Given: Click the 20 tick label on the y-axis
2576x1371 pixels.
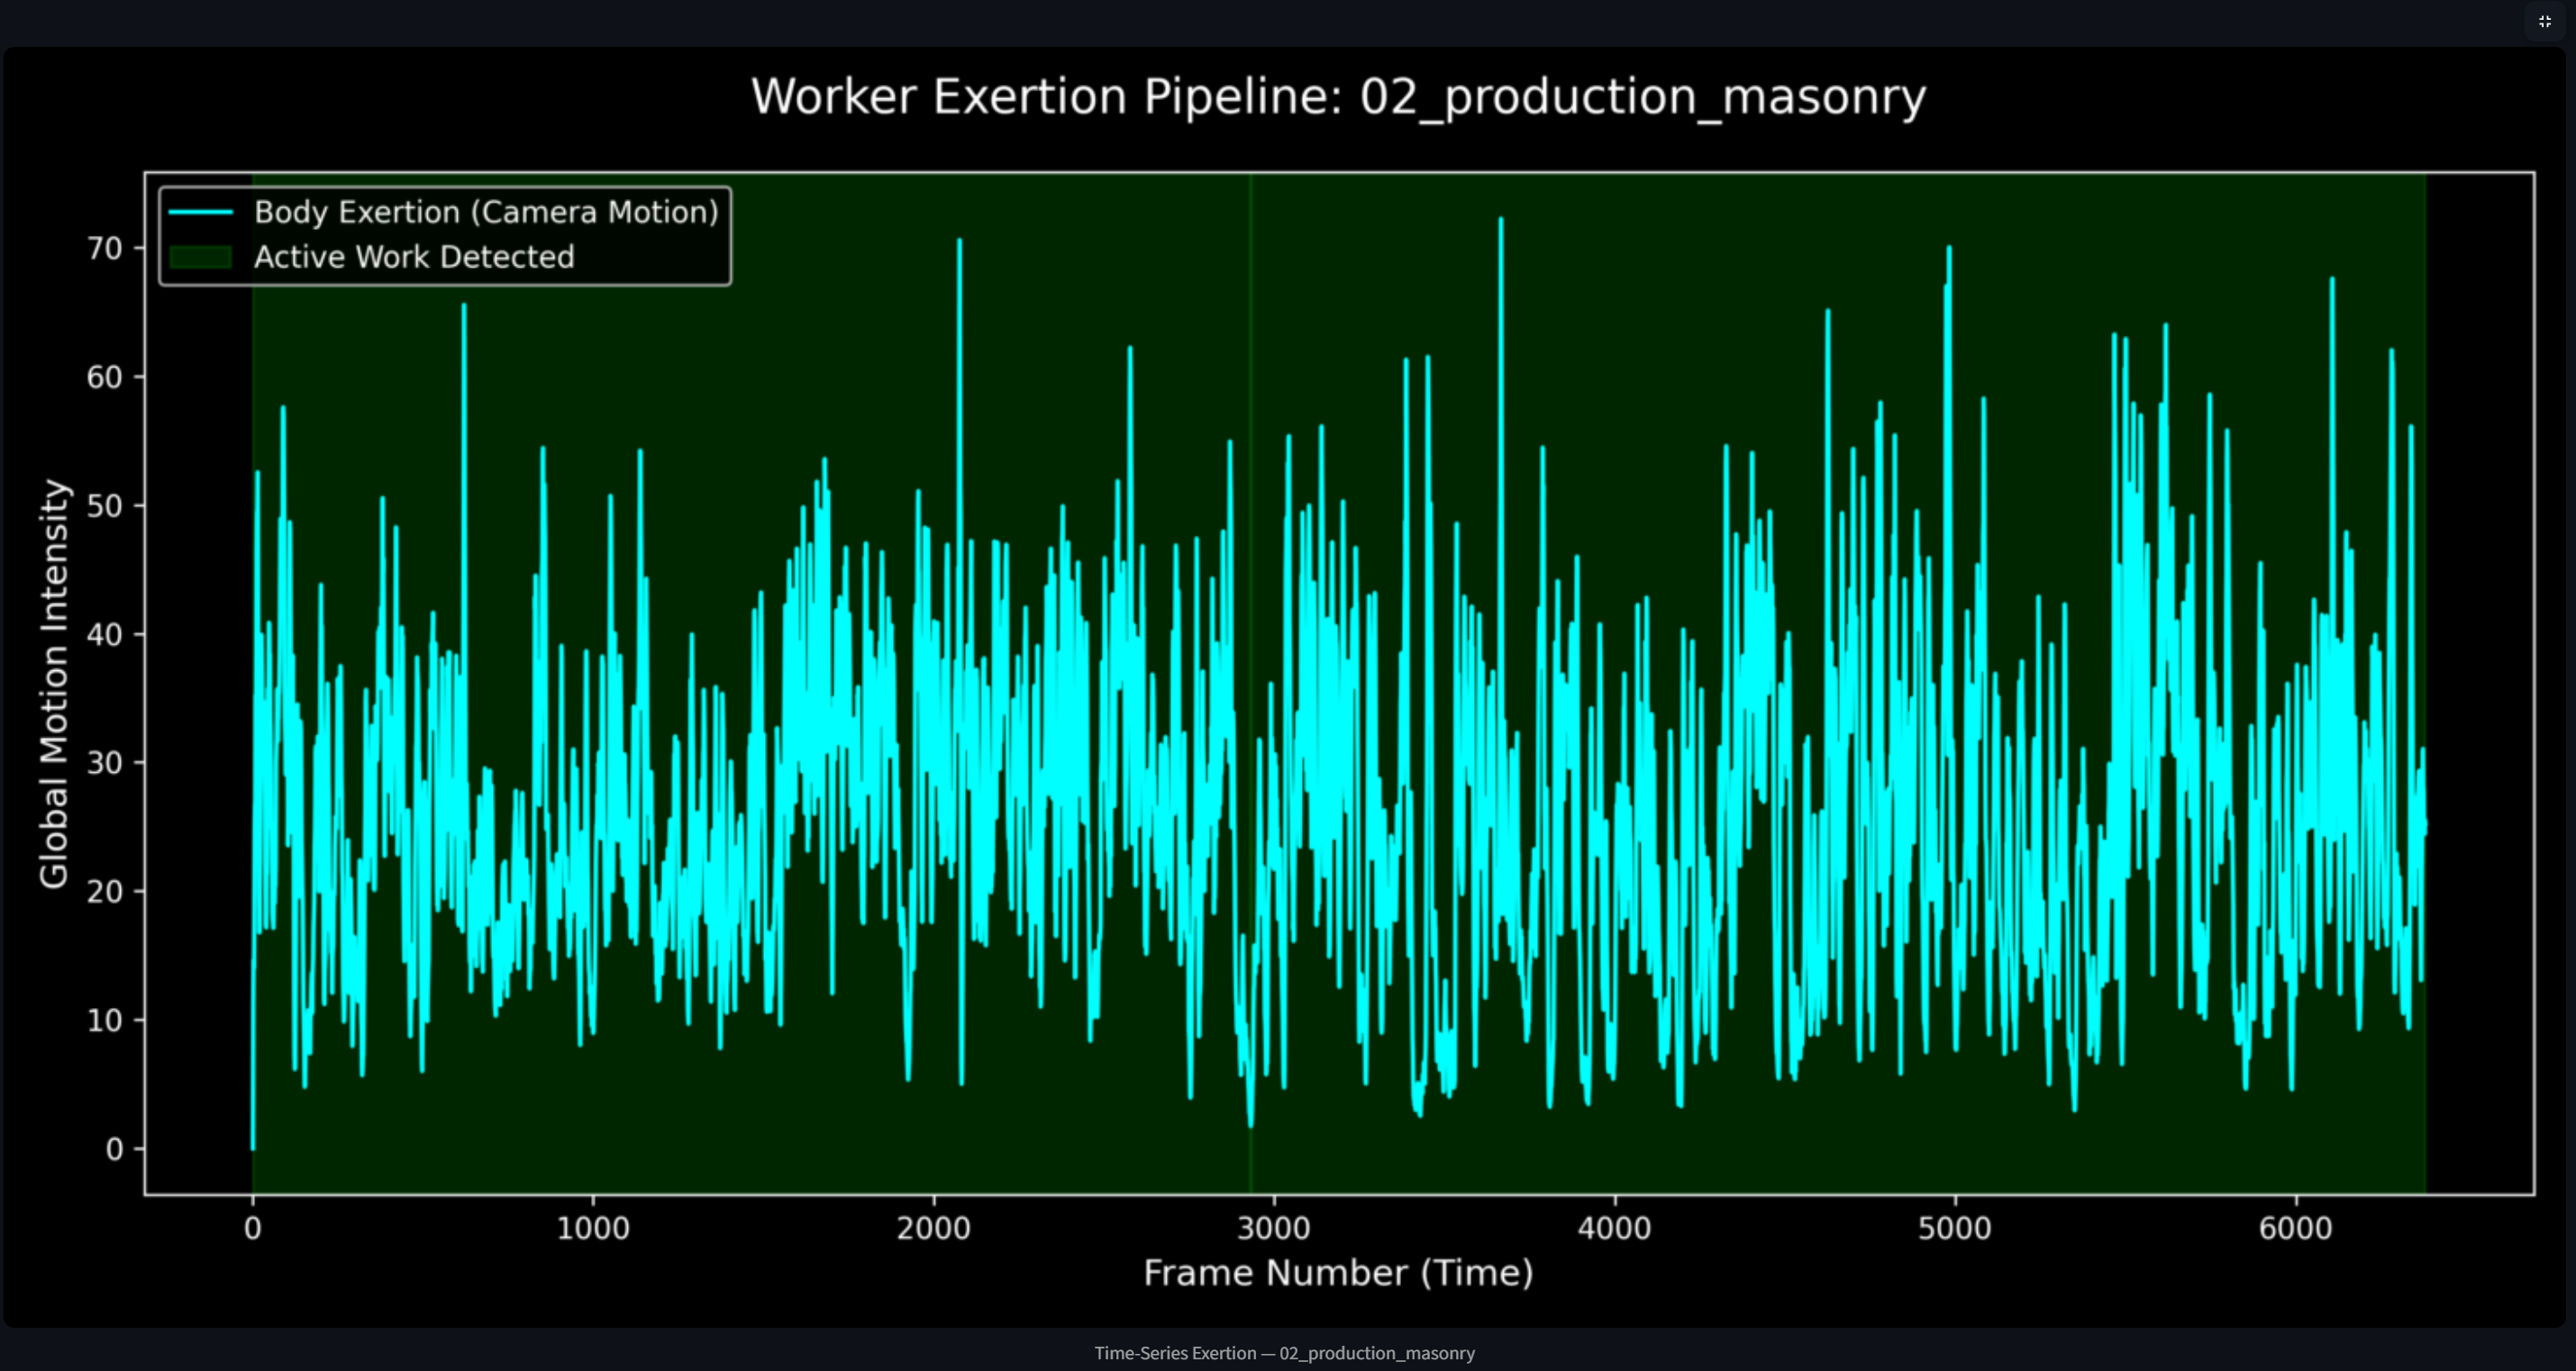Looking at the screenshot, I should (x=104, y=891).
